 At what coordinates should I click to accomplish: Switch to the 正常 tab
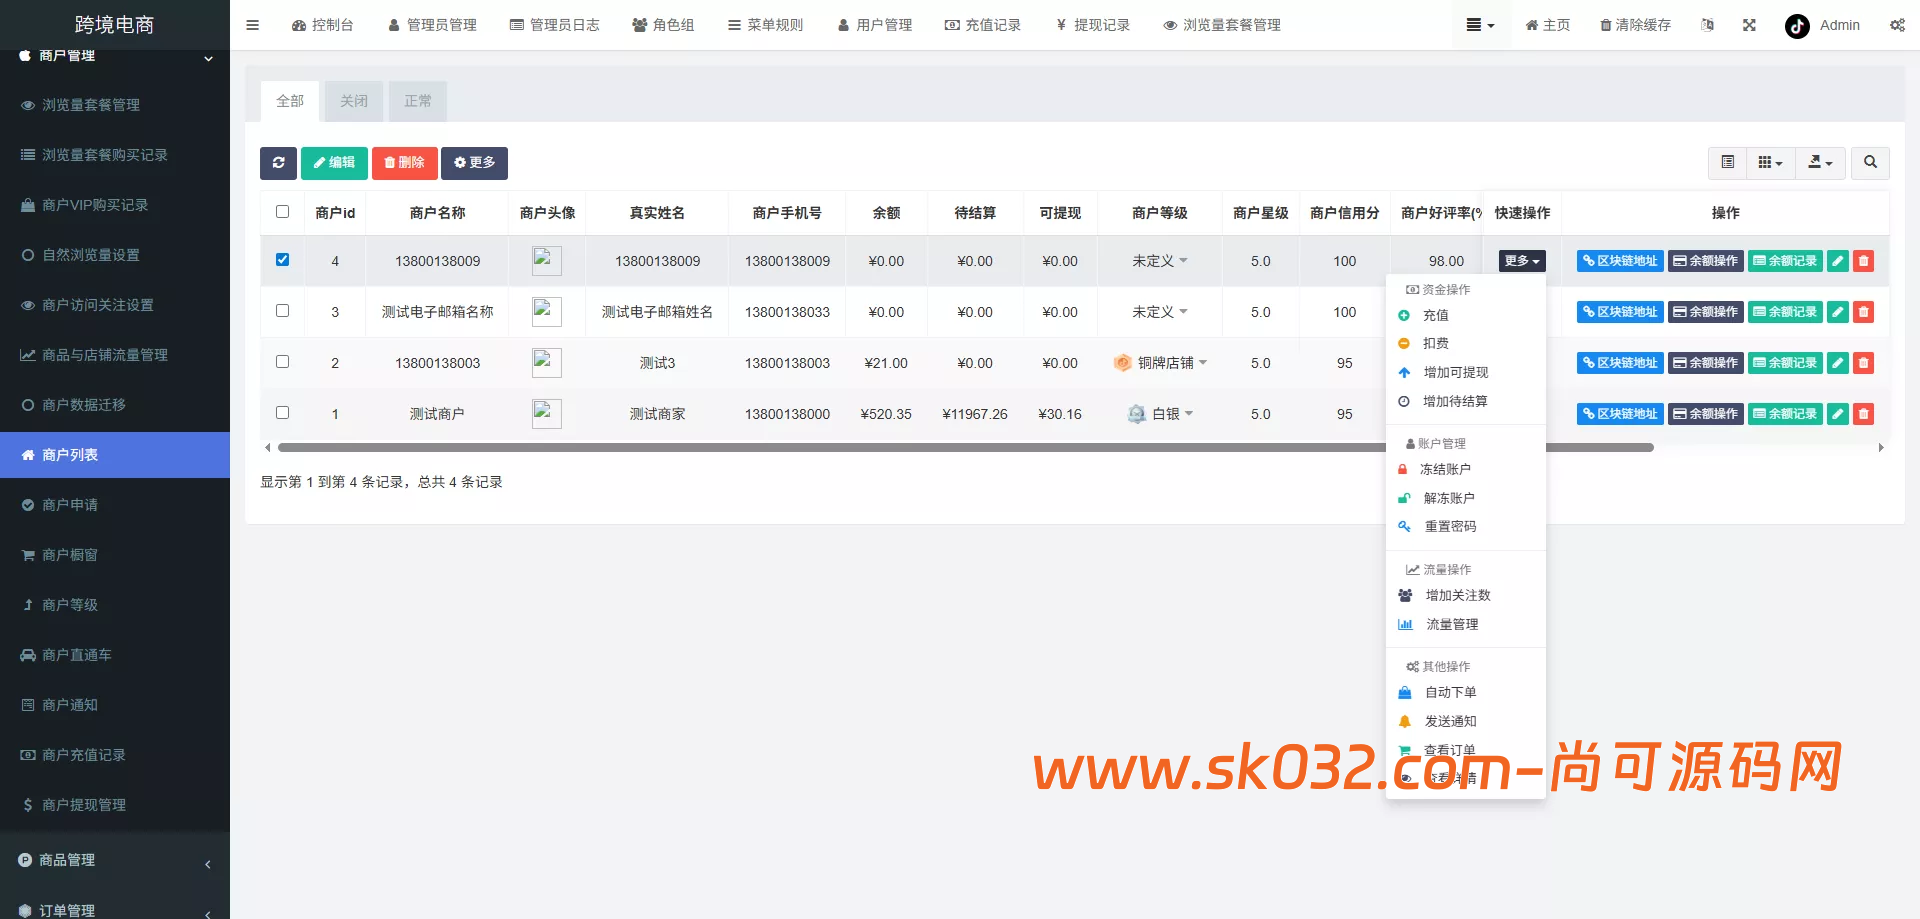click(417, 101)
